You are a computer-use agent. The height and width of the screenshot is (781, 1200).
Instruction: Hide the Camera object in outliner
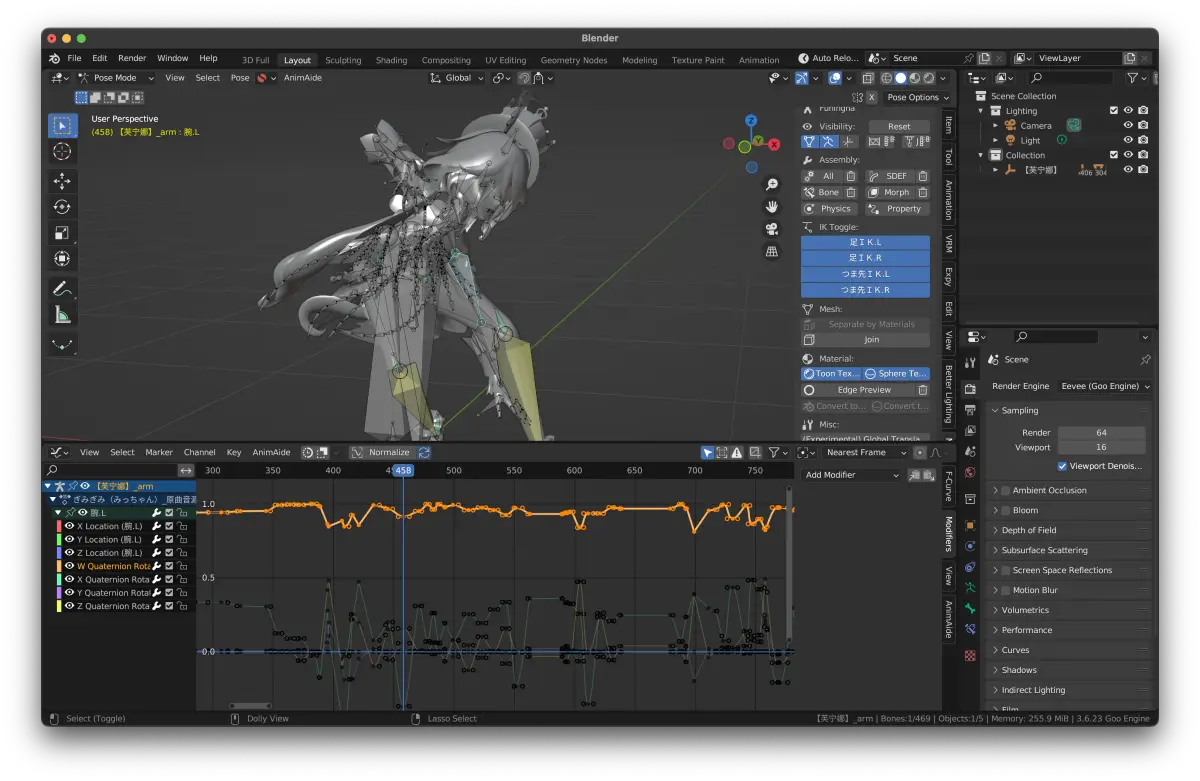1128,125
